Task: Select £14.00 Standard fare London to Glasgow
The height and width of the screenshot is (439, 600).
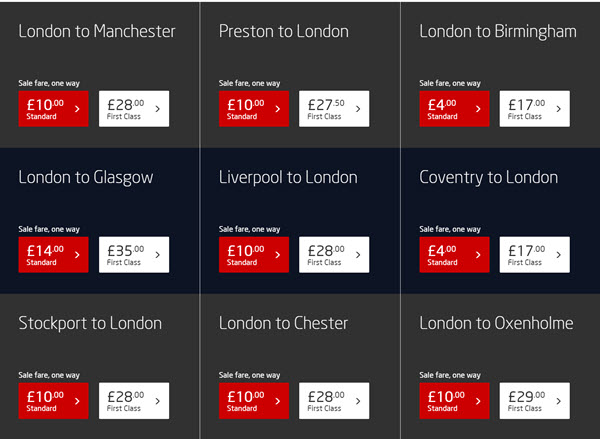Action: tap(53, 255)
